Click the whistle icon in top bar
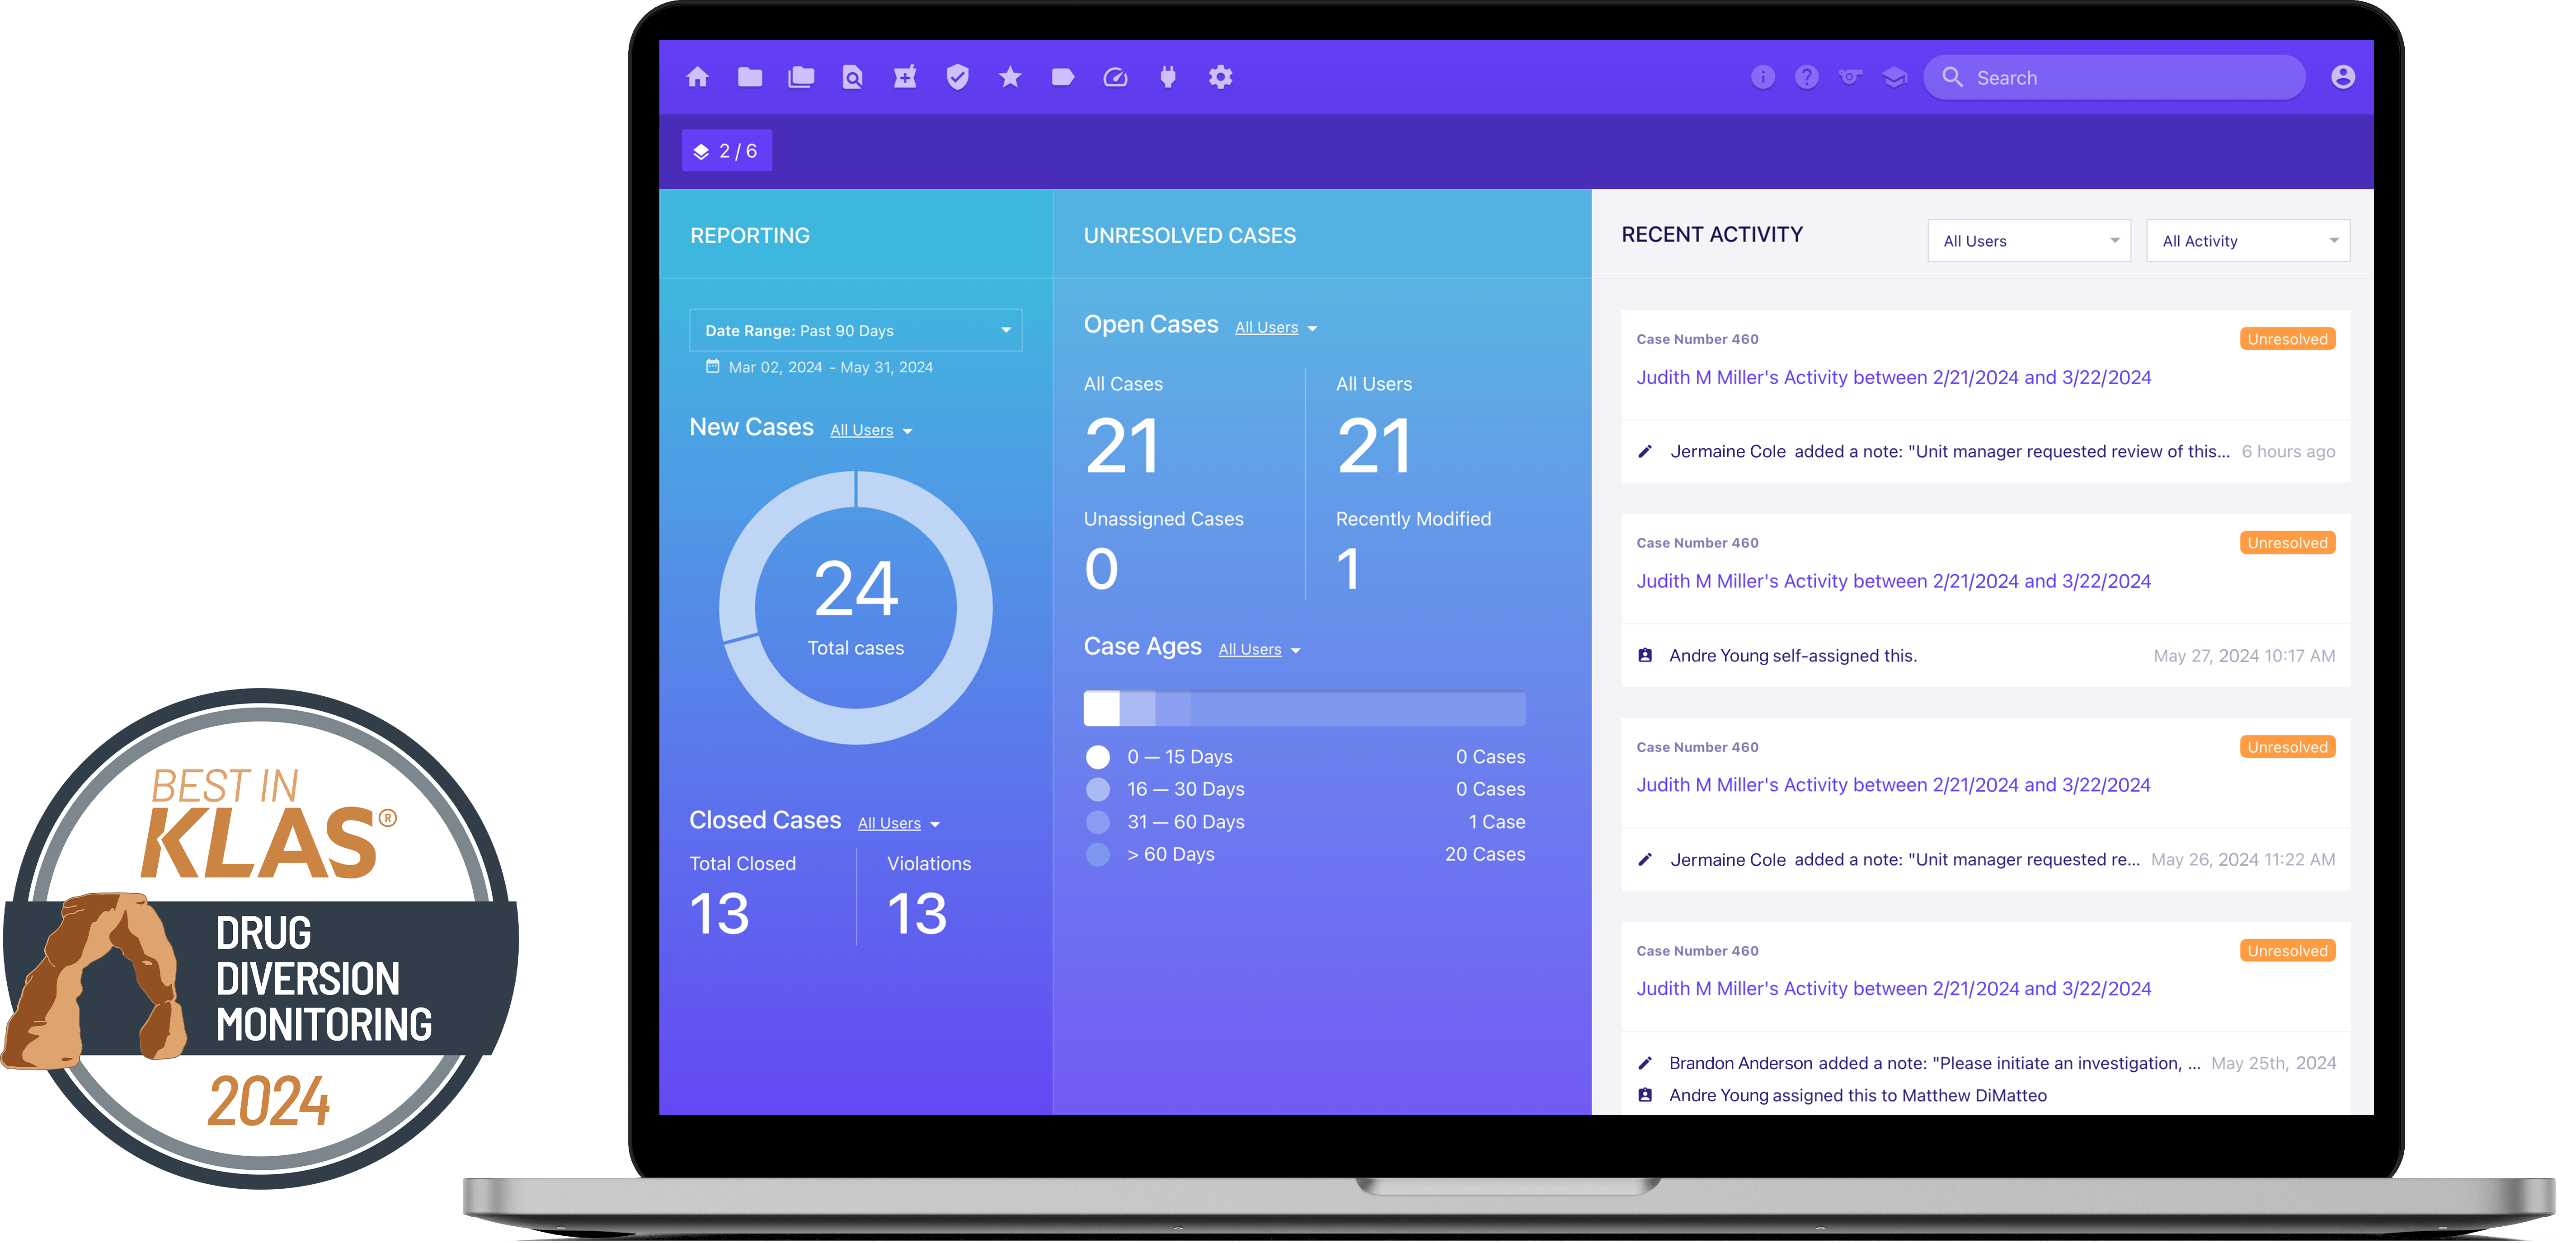 point(1850,77)
